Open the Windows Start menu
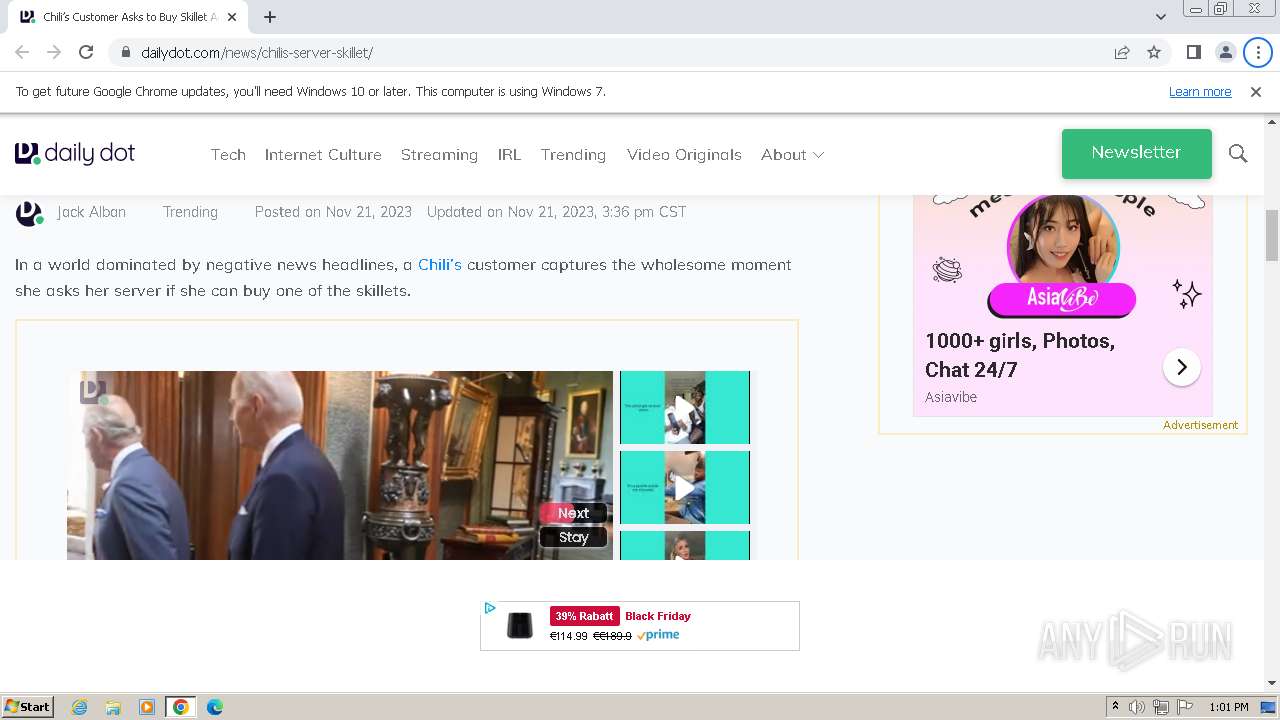 (x=27, y=706)
